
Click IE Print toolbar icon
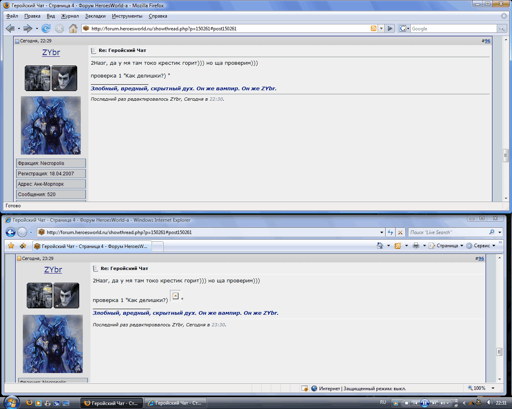(416, 246)
